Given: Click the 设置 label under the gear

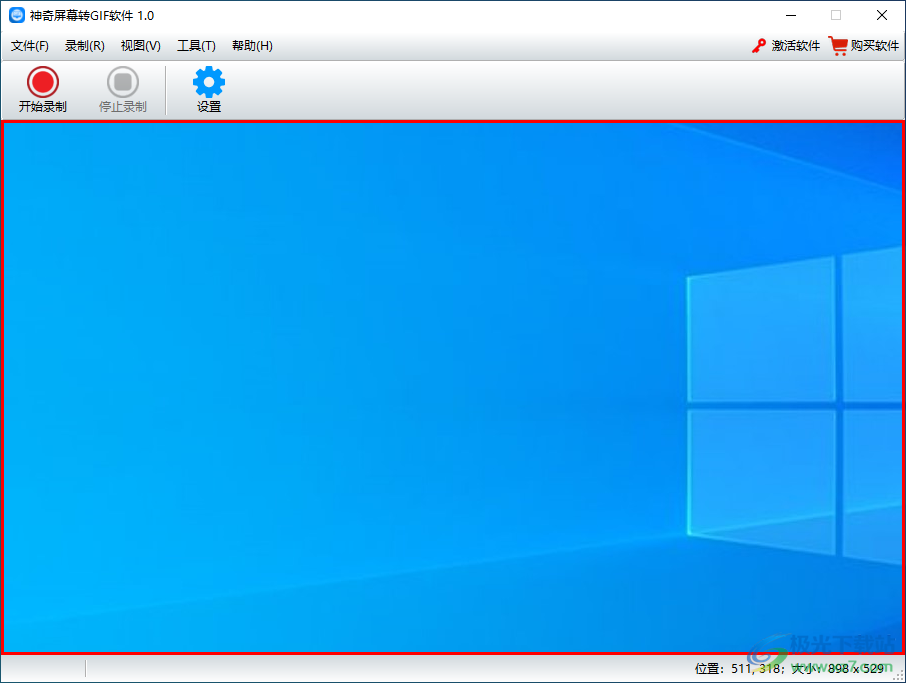Looking at the screenshot, I should tap(209, 107).
